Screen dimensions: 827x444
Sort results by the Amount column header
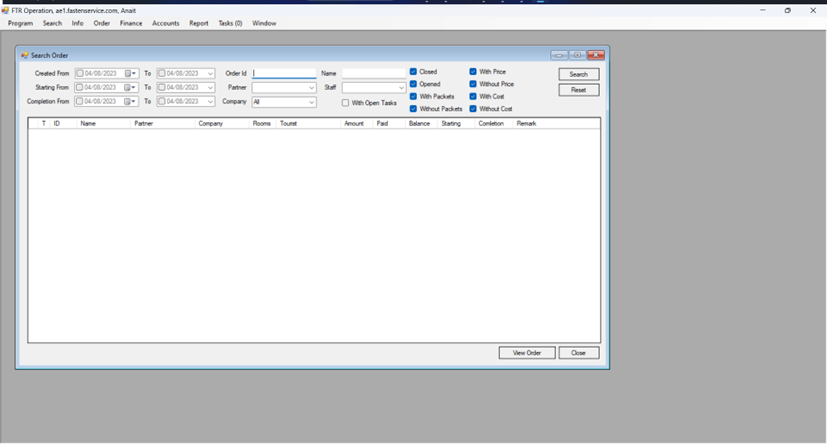(354, 124)
